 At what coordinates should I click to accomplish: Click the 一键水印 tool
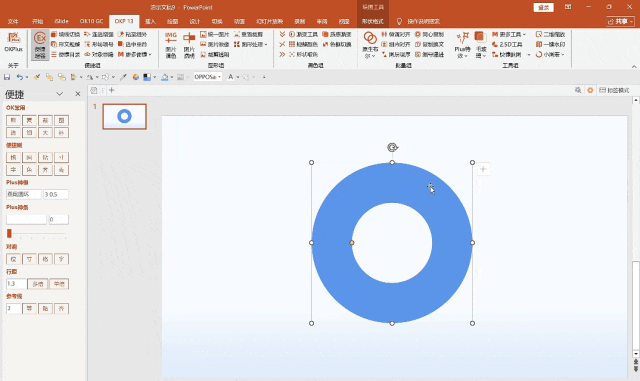coord(550,44)
